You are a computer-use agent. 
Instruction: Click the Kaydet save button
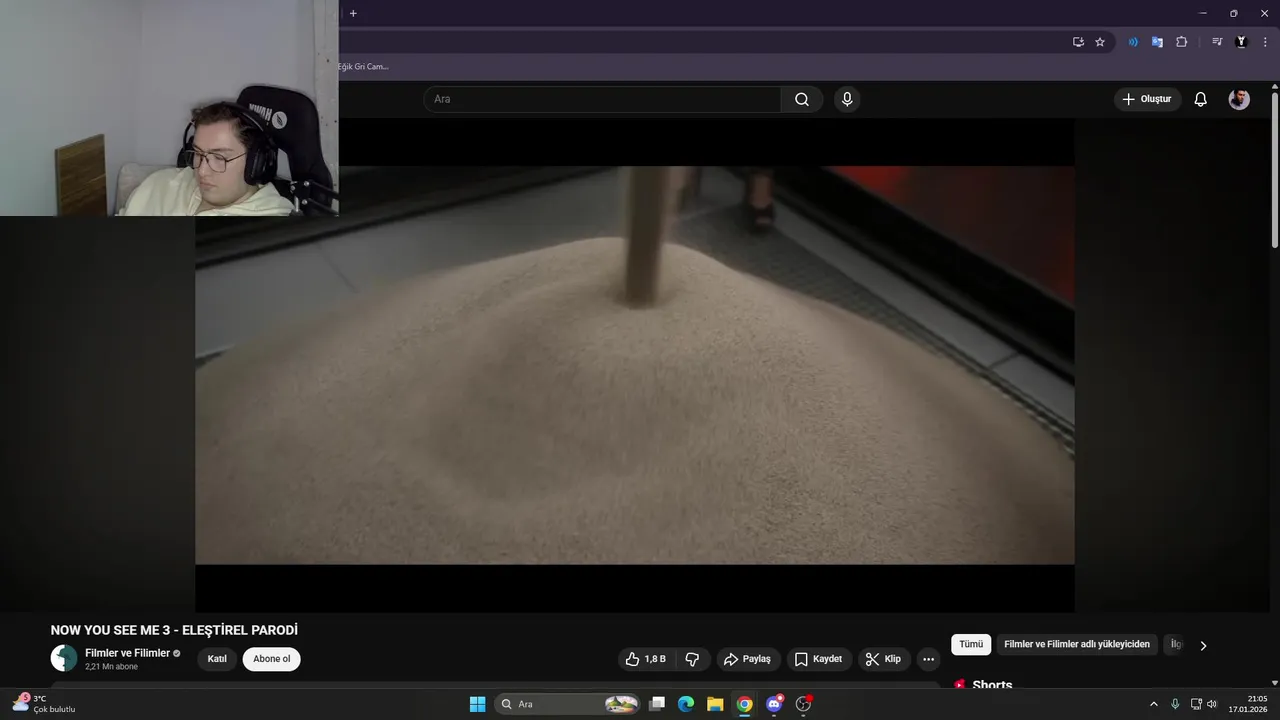pos(818,659)
